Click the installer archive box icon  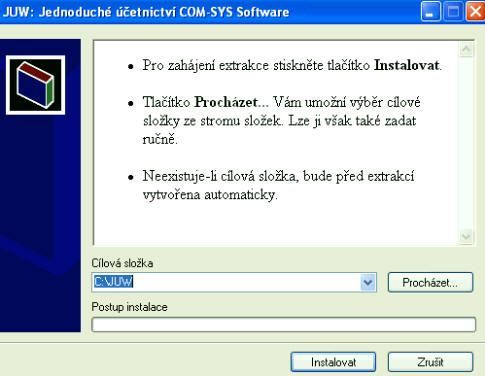pos(35,85)
